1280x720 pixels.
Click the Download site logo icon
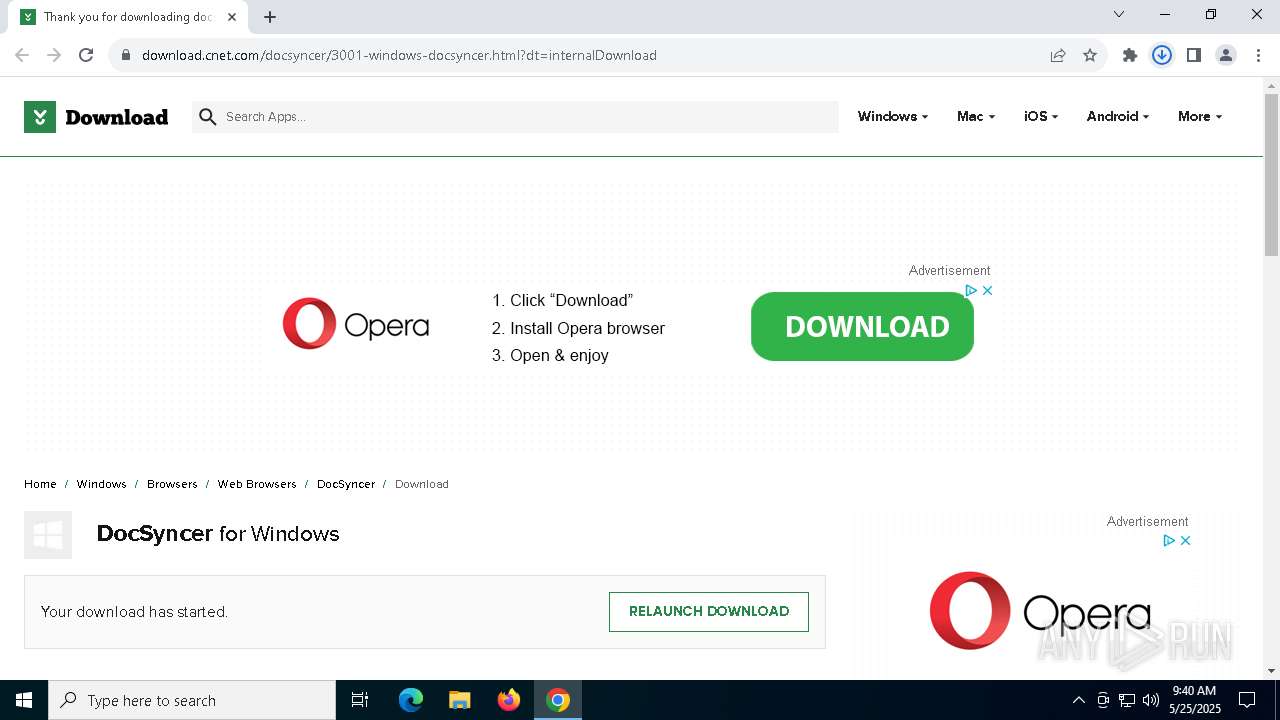[40, 117]
